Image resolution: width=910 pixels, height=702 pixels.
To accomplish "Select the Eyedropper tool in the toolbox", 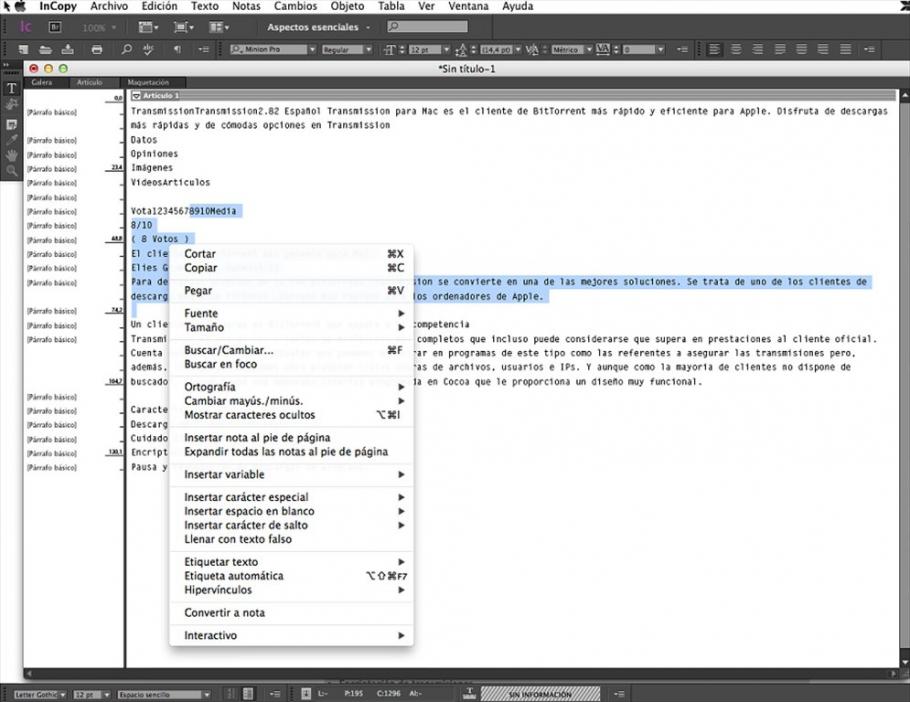I will [x=12, y=139].
